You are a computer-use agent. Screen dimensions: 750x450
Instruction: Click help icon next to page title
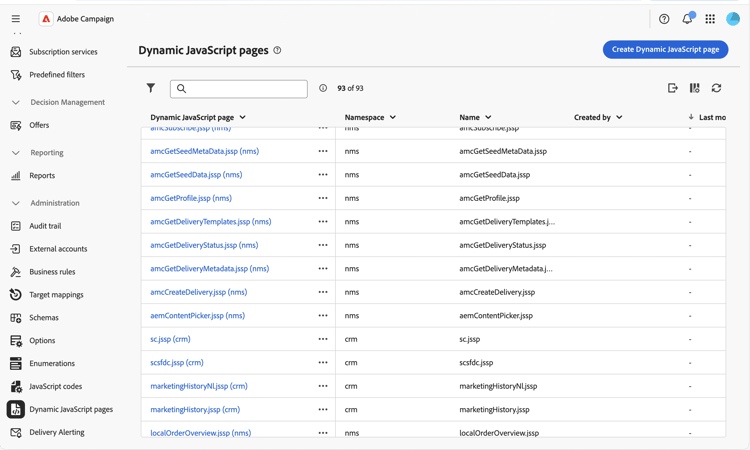pos(277,50)
